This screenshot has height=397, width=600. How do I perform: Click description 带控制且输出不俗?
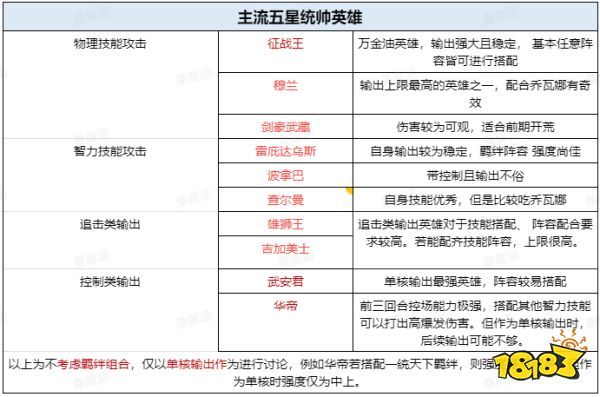[x=475, y=176]
